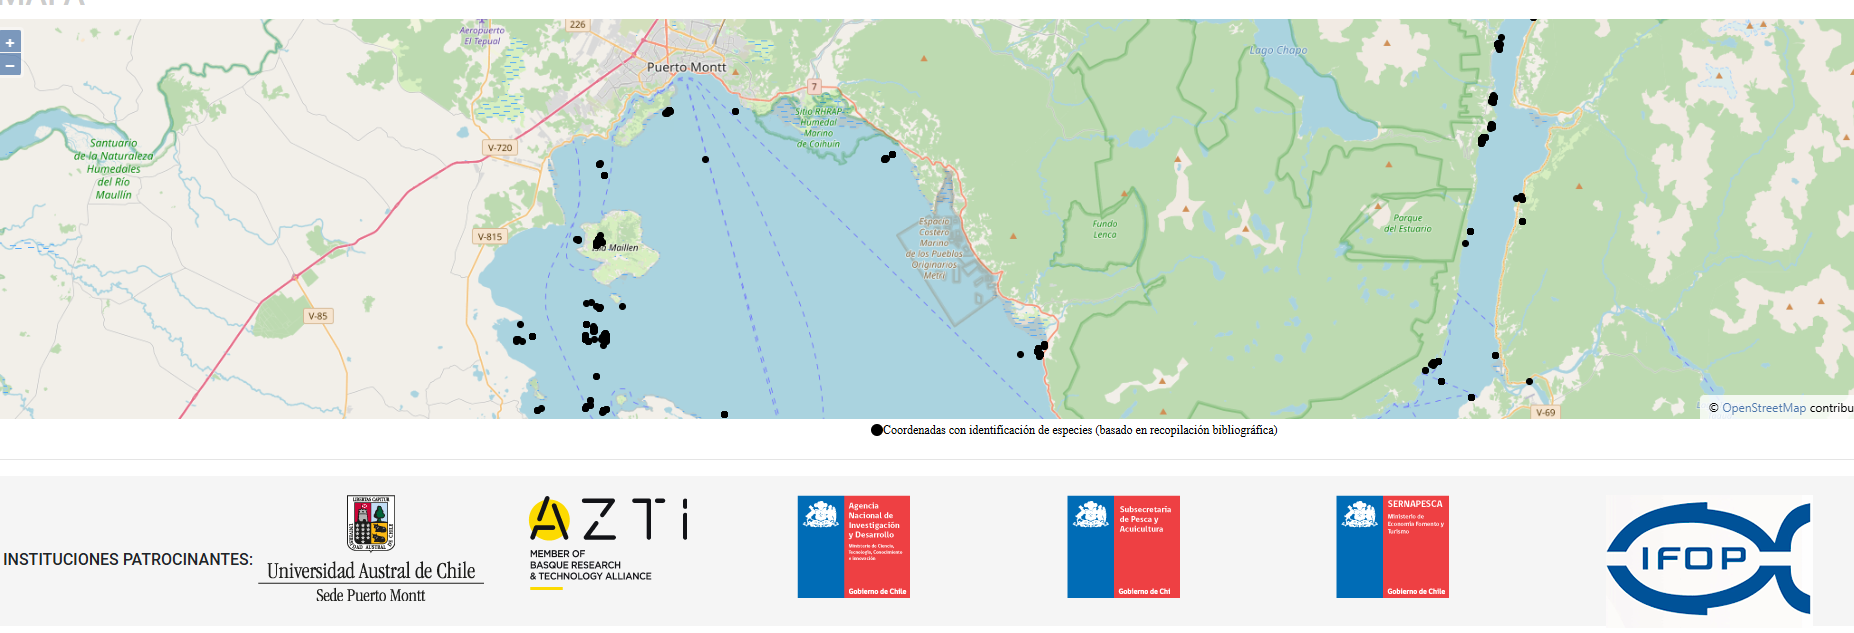This screenshot has height=633, width=1854.
Task: Click the SERNAPESCA logo
Action: click(x=1392, y=547)
